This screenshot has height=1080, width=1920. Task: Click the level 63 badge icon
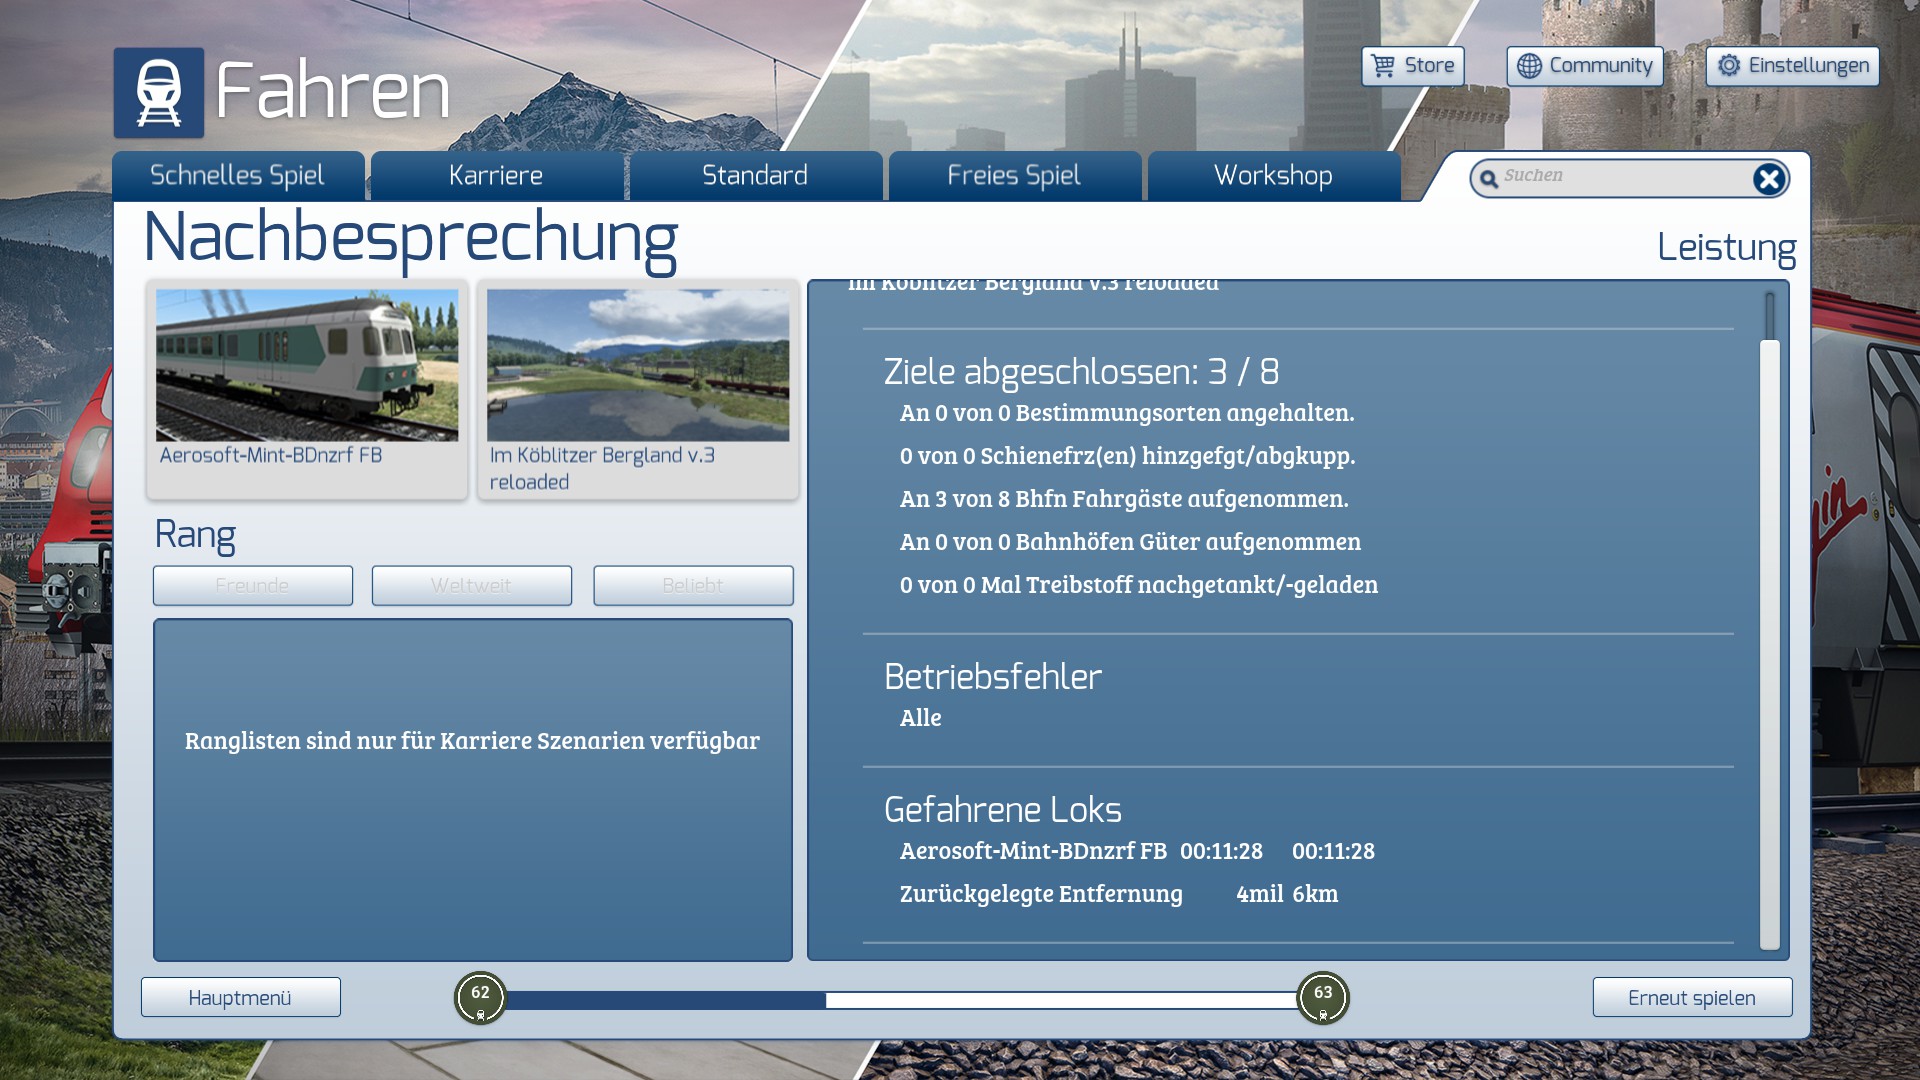1322,998
